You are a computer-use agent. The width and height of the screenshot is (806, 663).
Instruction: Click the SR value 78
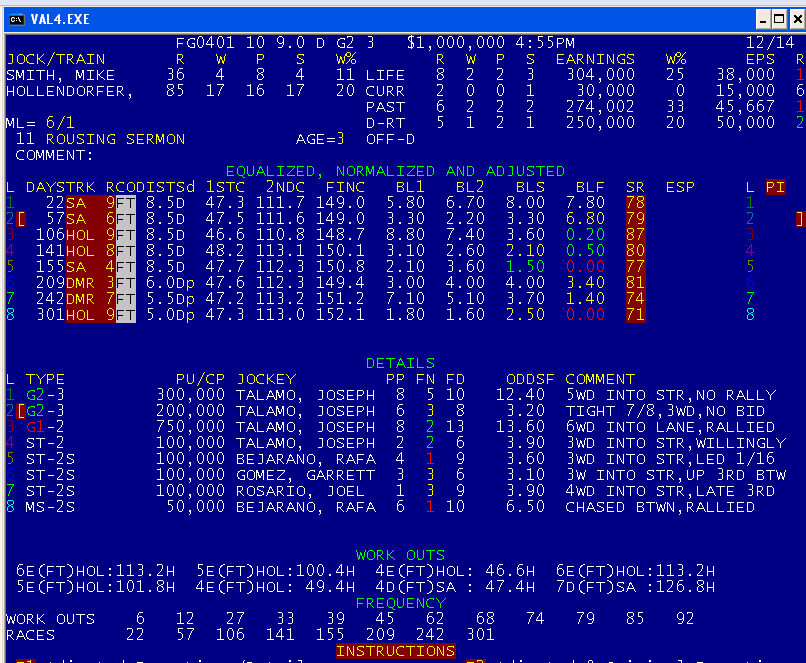pyautogui.click(x=635, y=203)
